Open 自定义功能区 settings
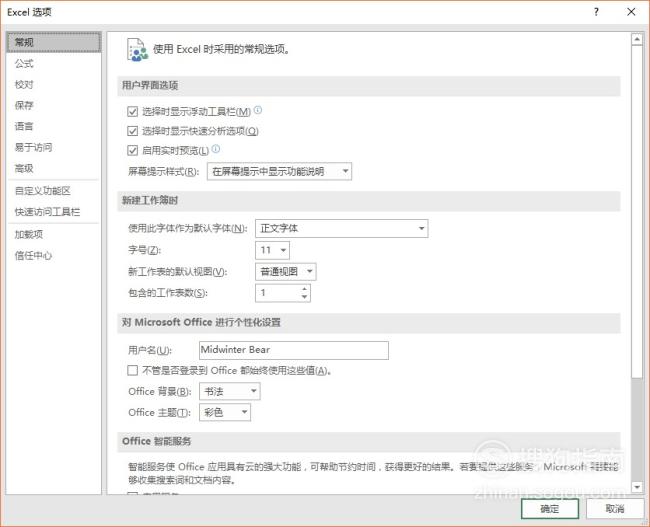Viewport: 650px width, 527px height. (x=54, y=191)
